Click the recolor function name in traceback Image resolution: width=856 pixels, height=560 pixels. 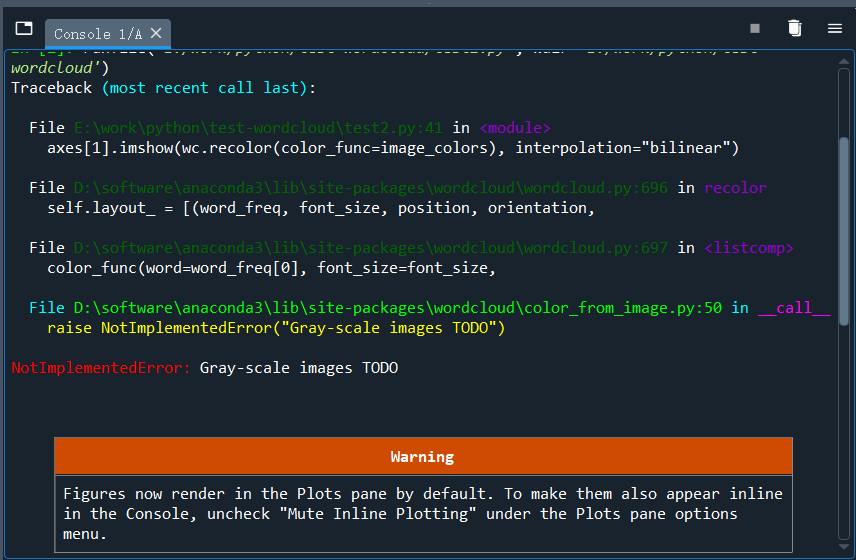pyautogui.click(x=735, y=188)
